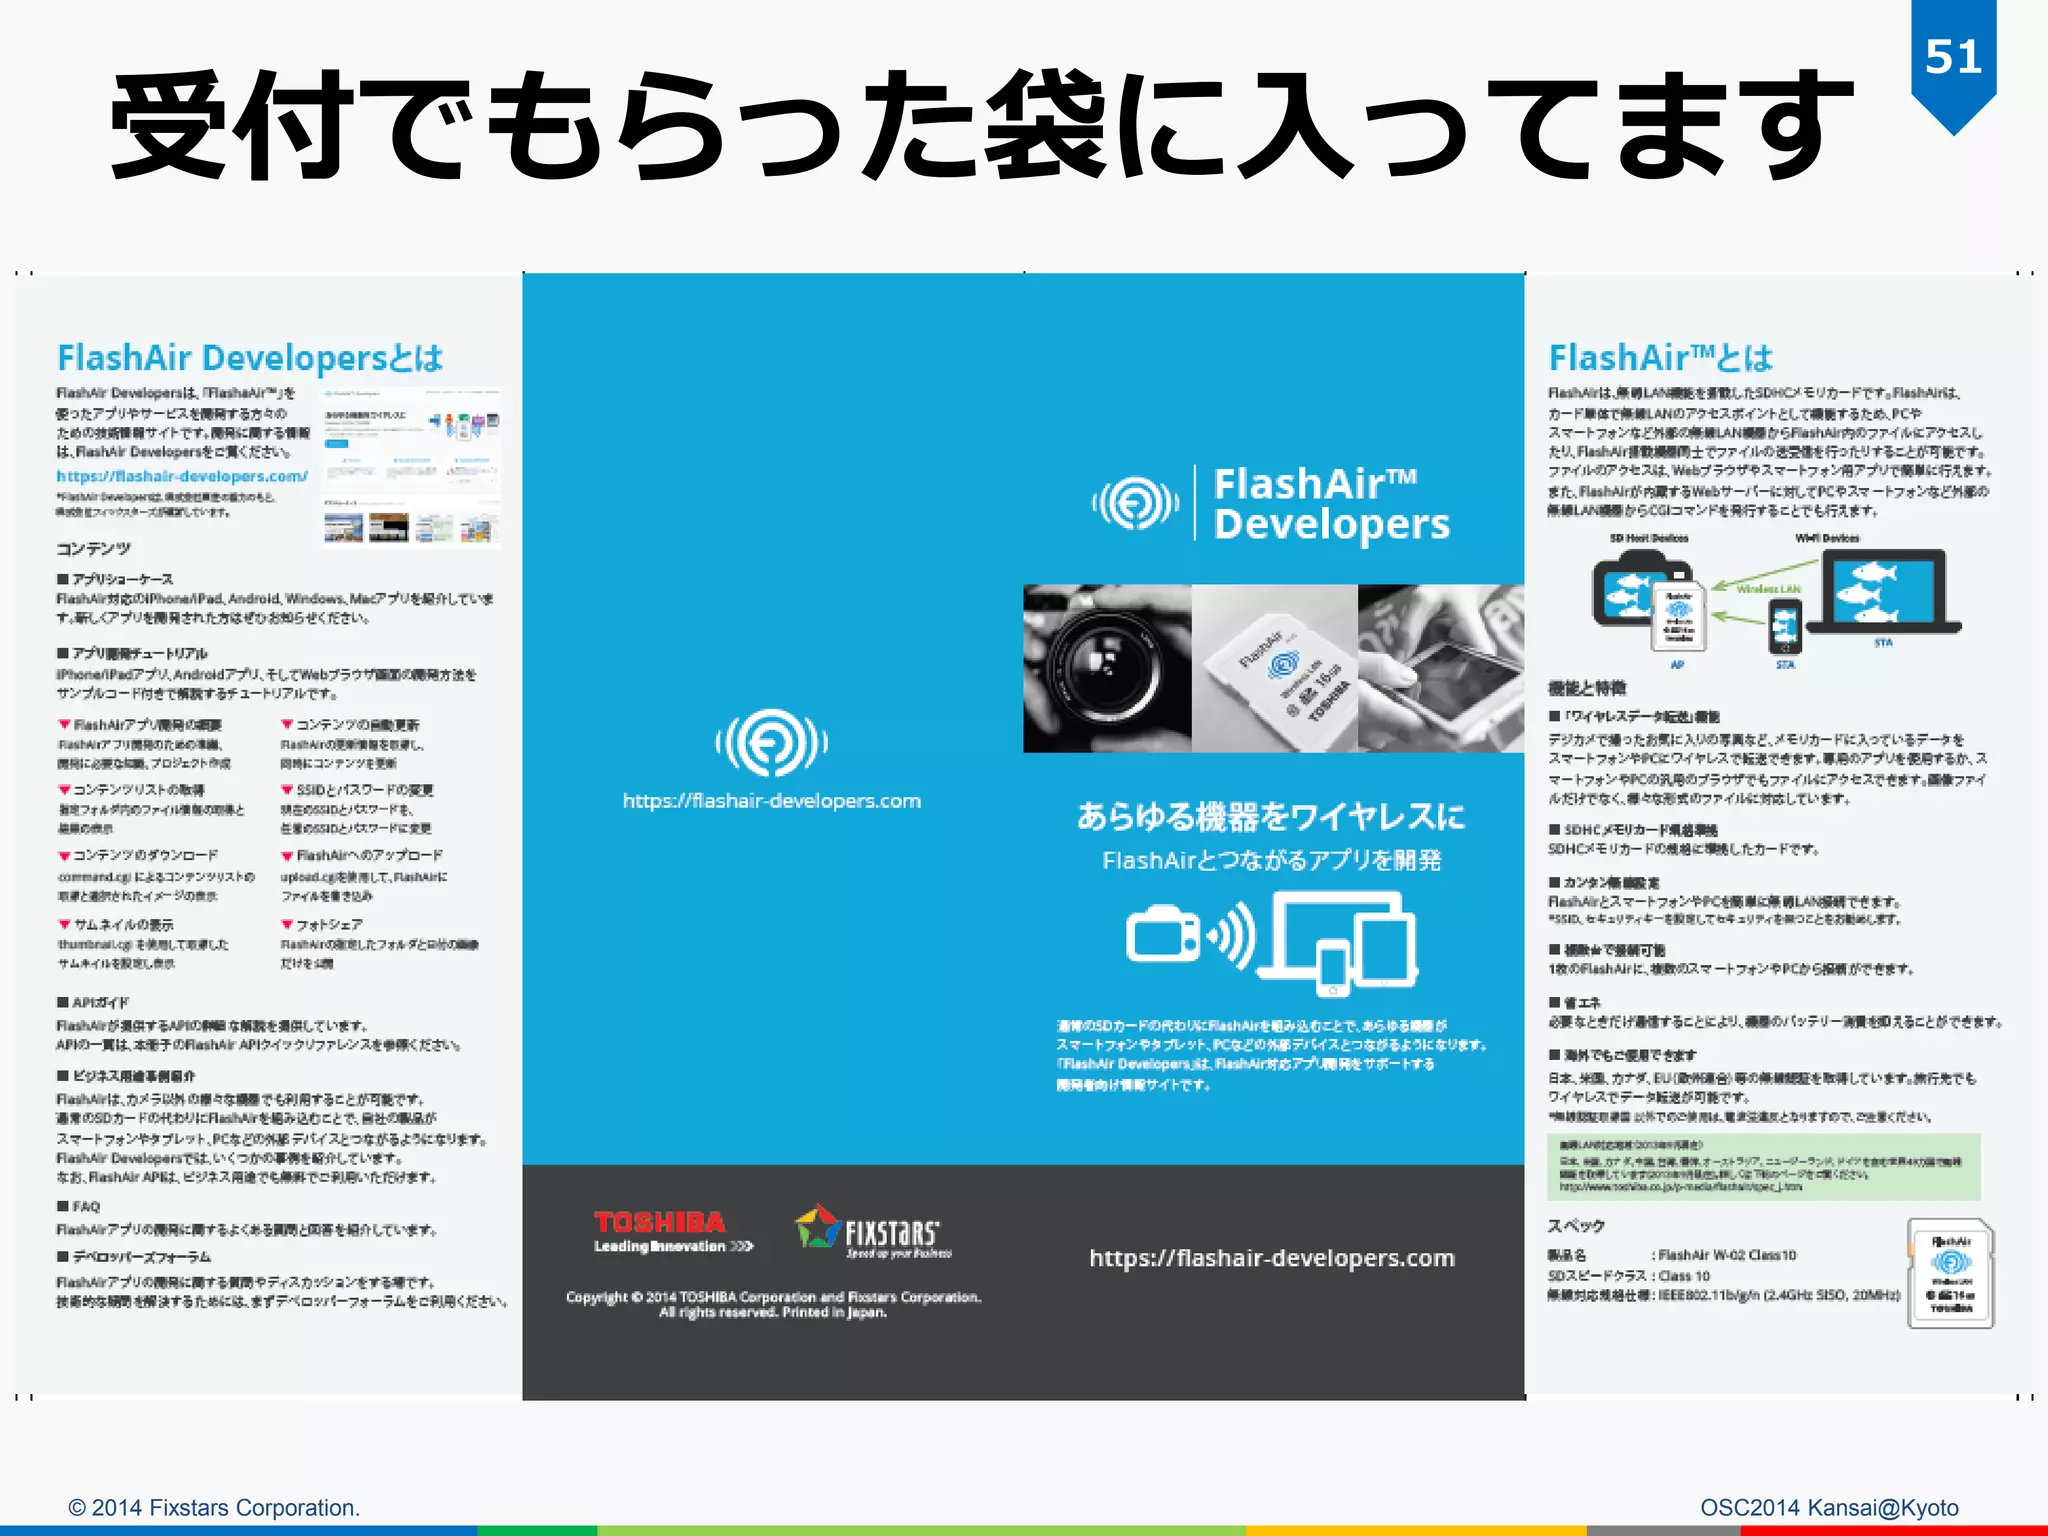Click the 省エネ bullet heading
2048x1536 pixels.
1575,1002
